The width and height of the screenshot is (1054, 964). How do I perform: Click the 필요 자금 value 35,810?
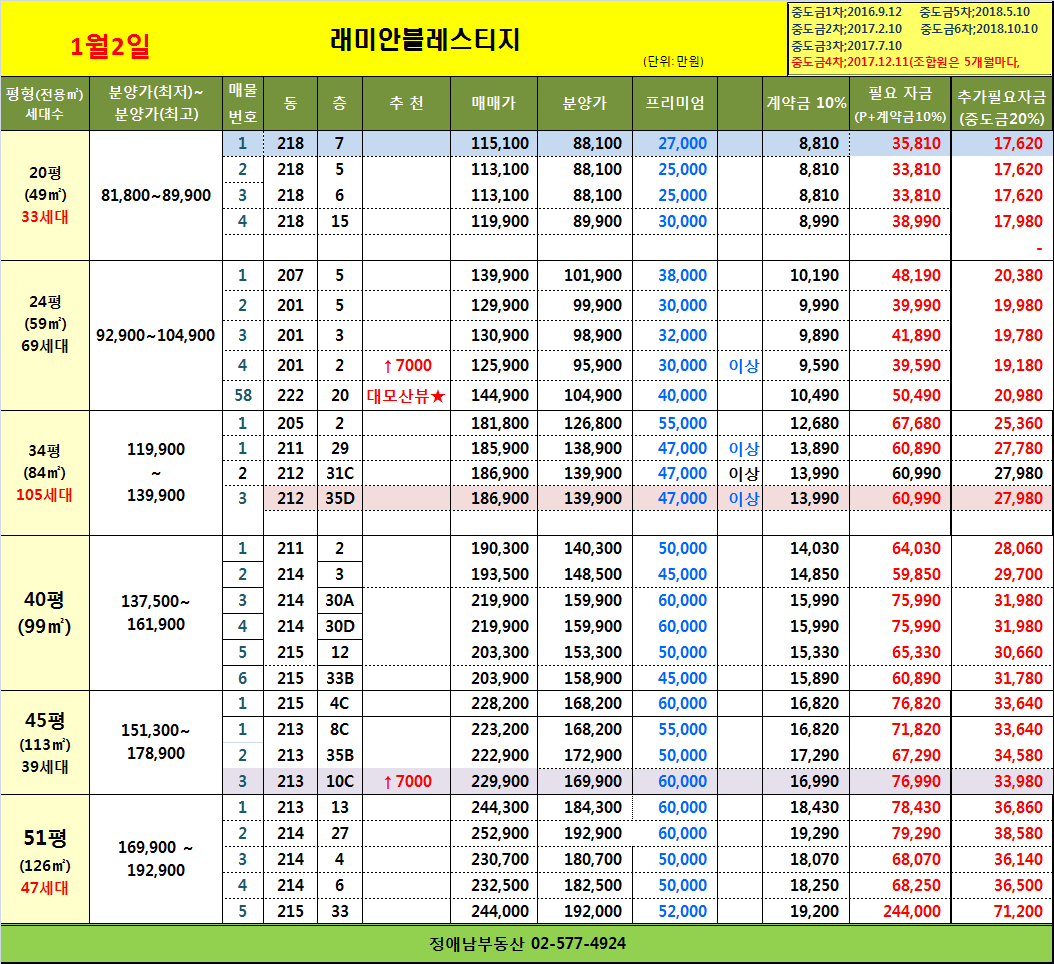916,143
